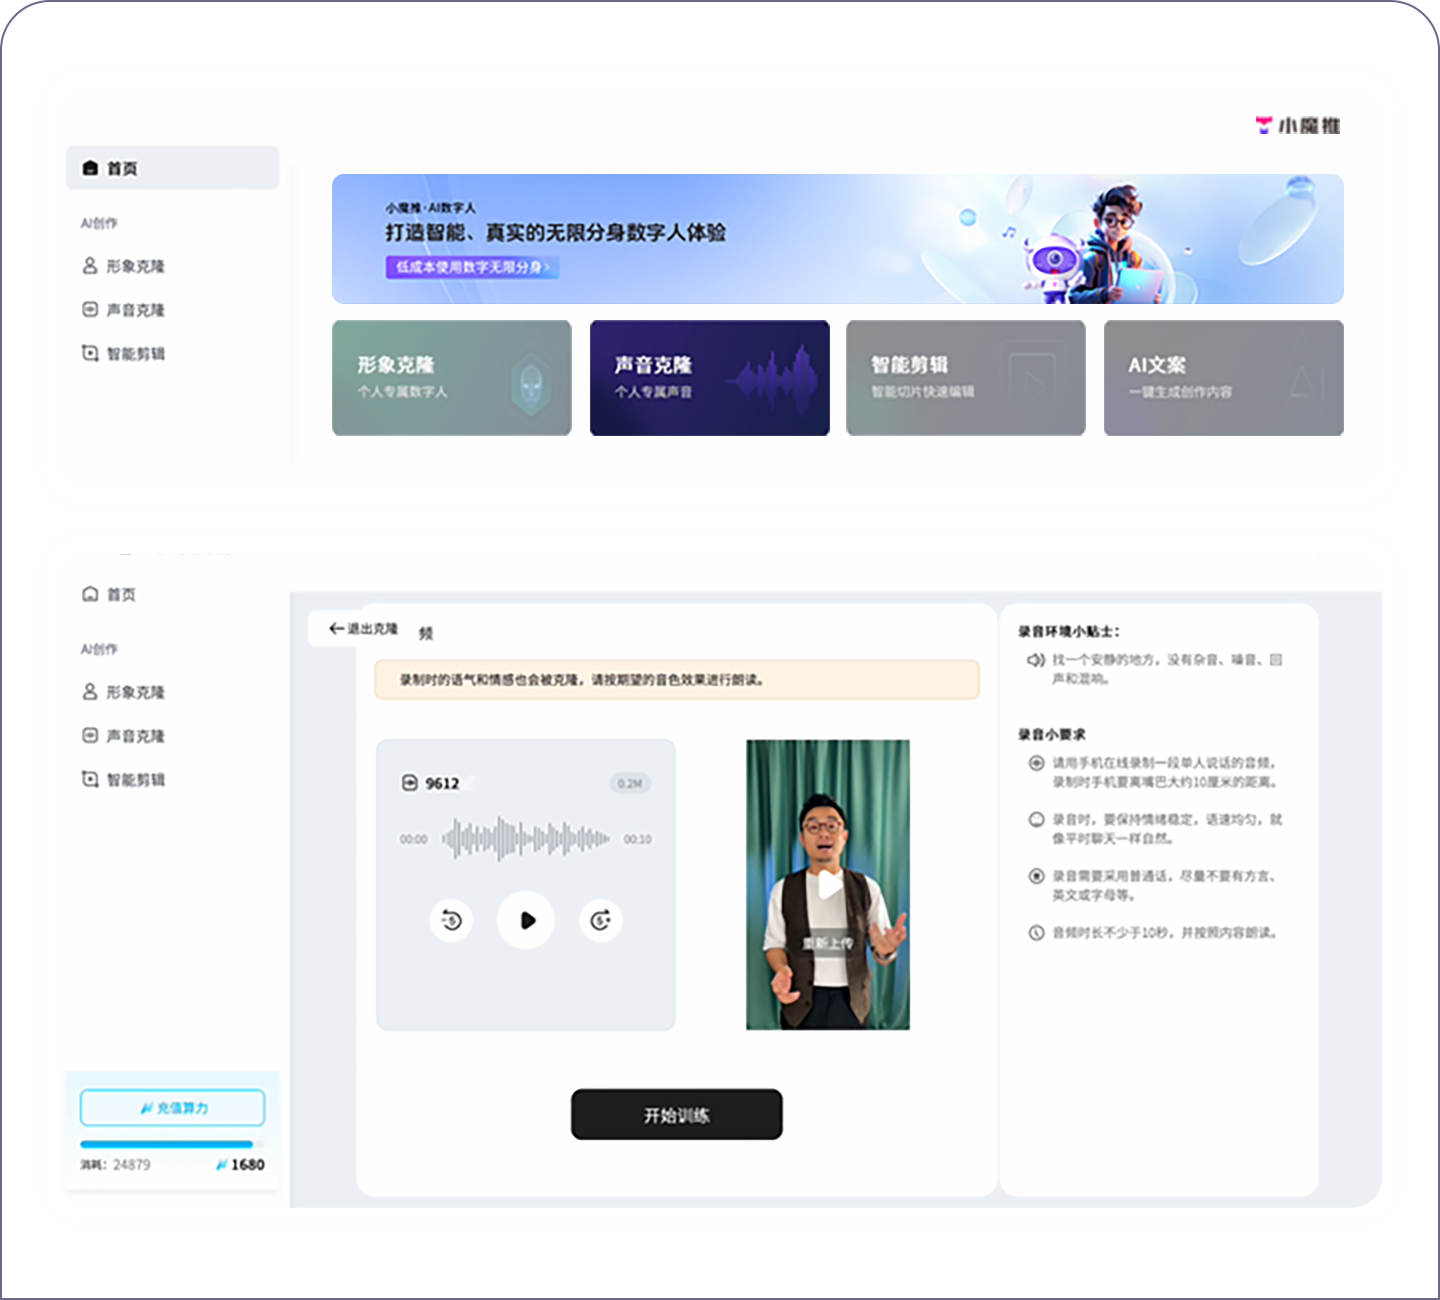Click the forward 5 seconds icon in audio player
Image resolution: width=1440 pixels, height=1300 pixels.
(x=600, y=921)
